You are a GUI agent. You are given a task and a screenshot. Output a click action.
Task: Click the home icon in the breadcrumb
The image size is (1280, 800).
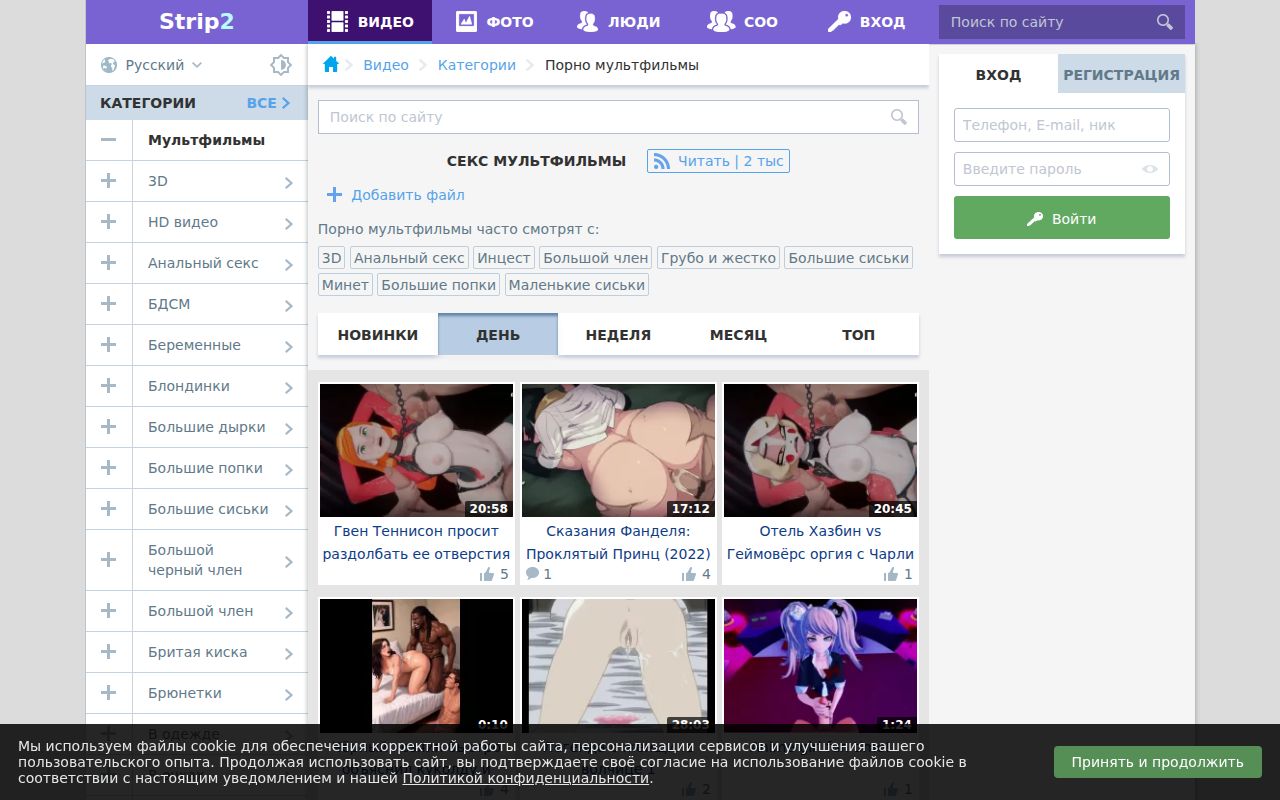pos(331,65)
